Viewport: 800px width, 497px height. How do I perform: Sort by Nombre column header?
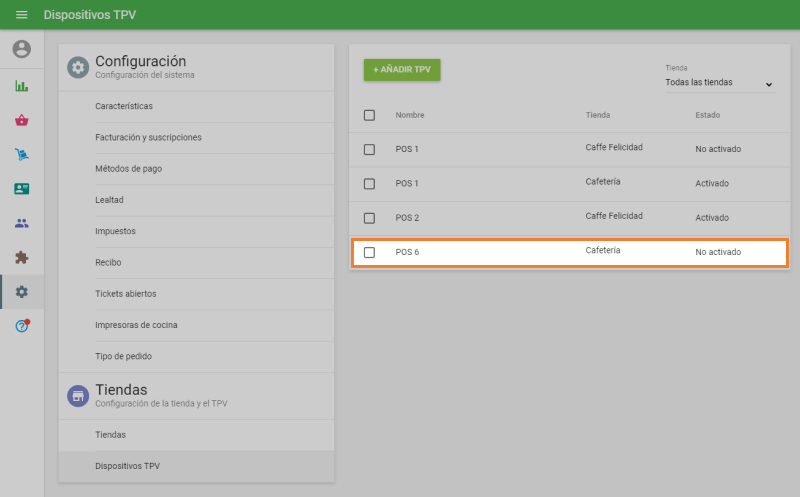point(410,115)
